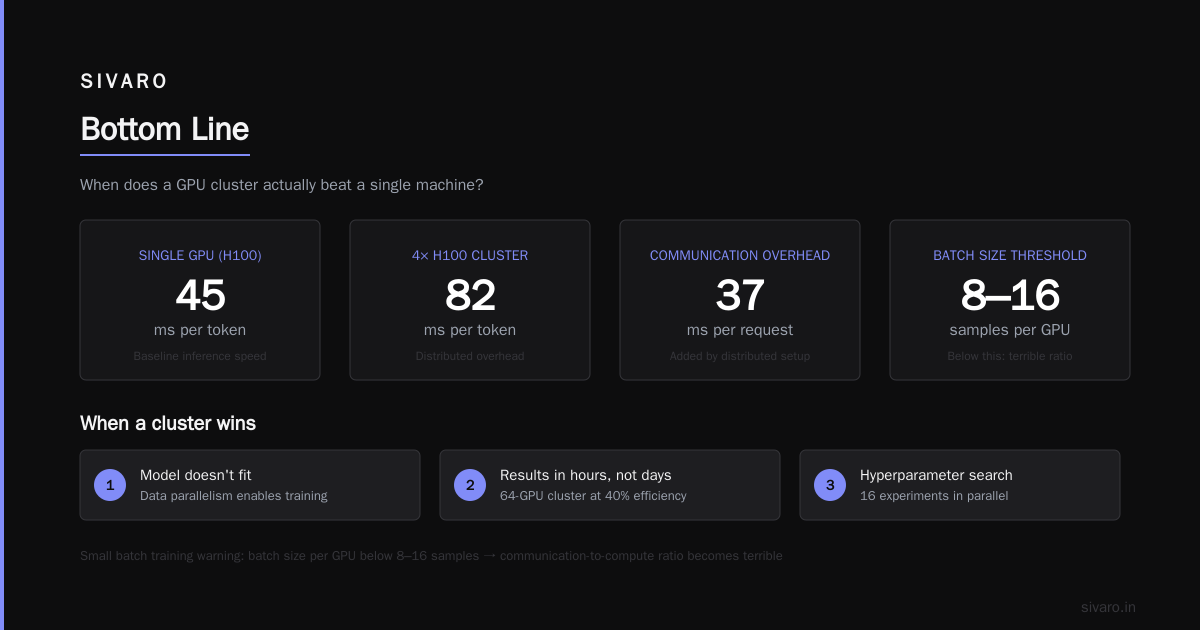This screenshot has width=1200, height=630.
Task: Select the Hyperparameter search title
Action: tap(936, 475)
